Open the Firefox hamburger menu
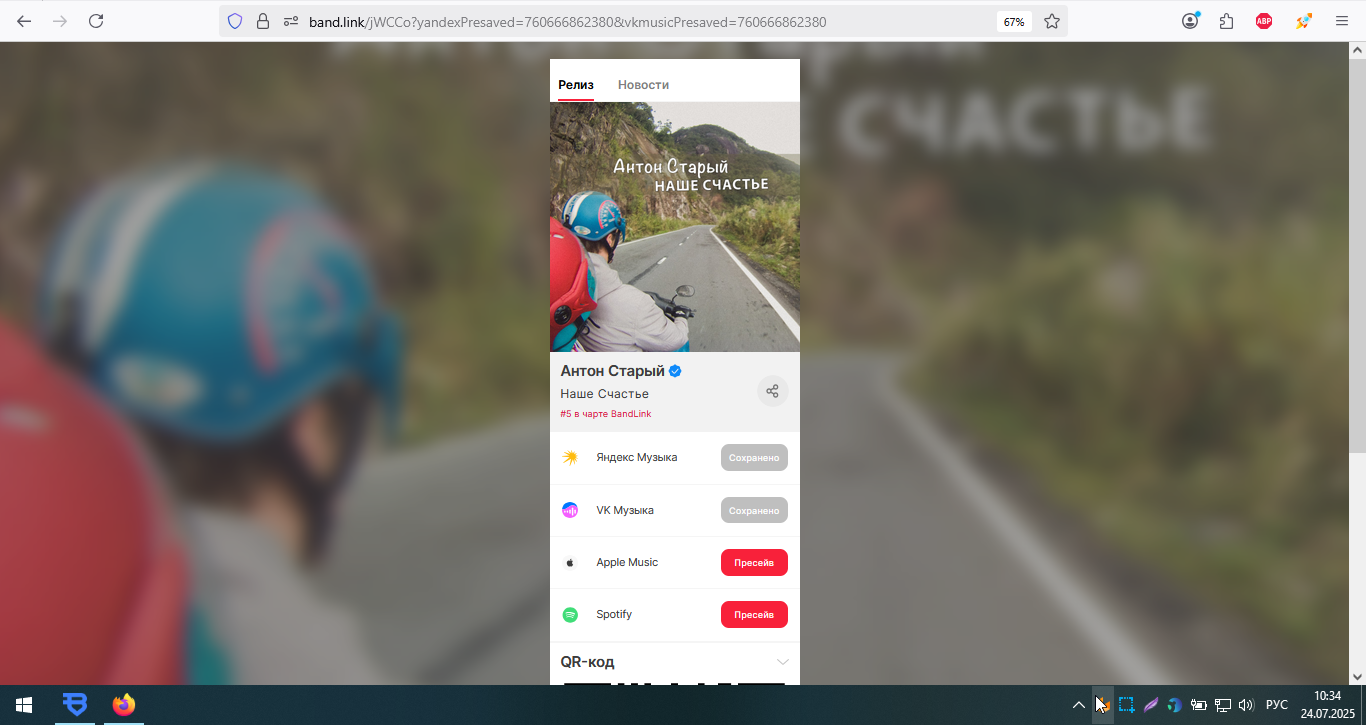The height and width of the screenshot is (725, 1366). tap(1342, 21)
